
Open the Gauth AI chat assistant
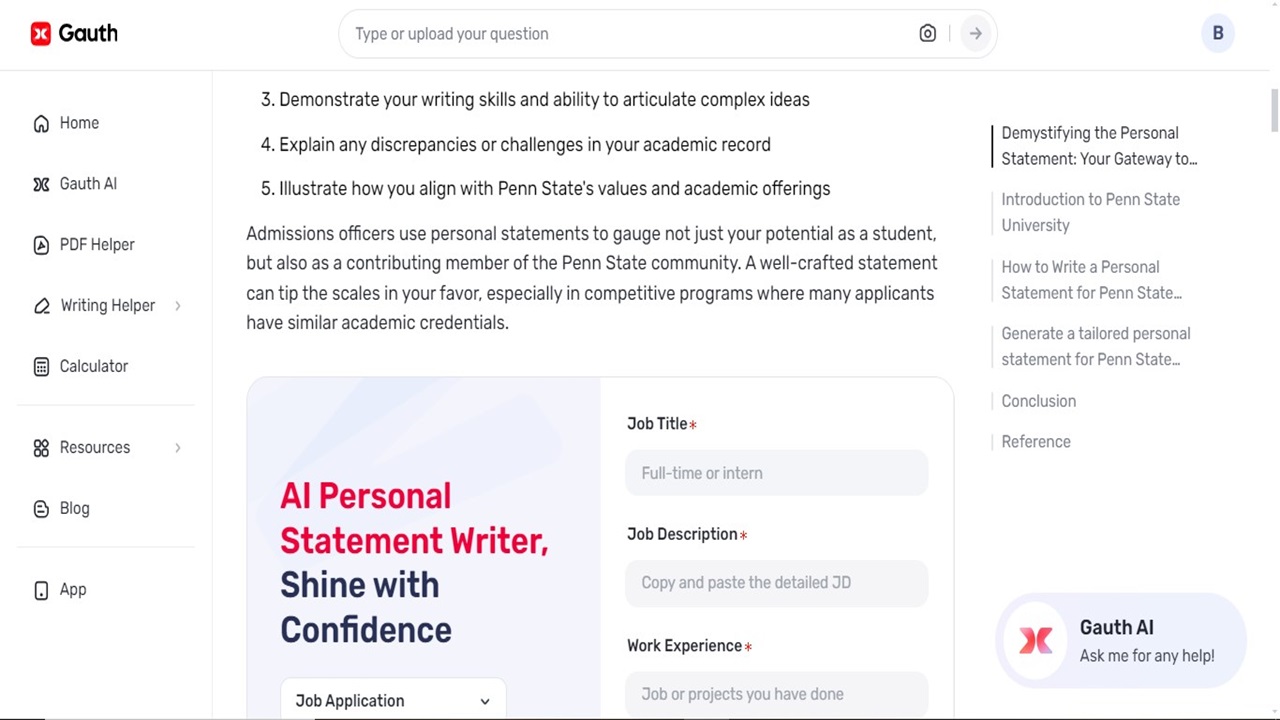pos(1120,641)
